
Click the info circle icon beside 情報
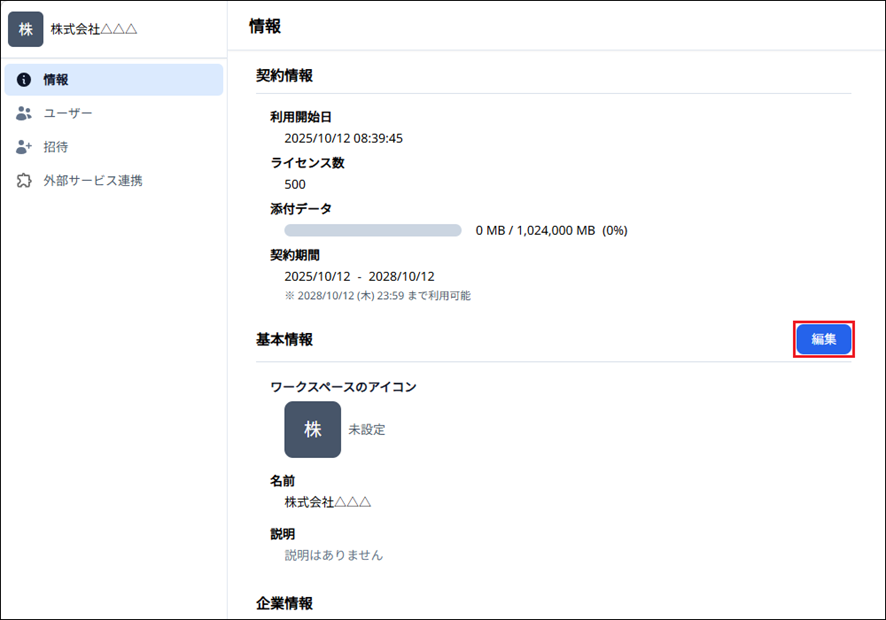24,80
